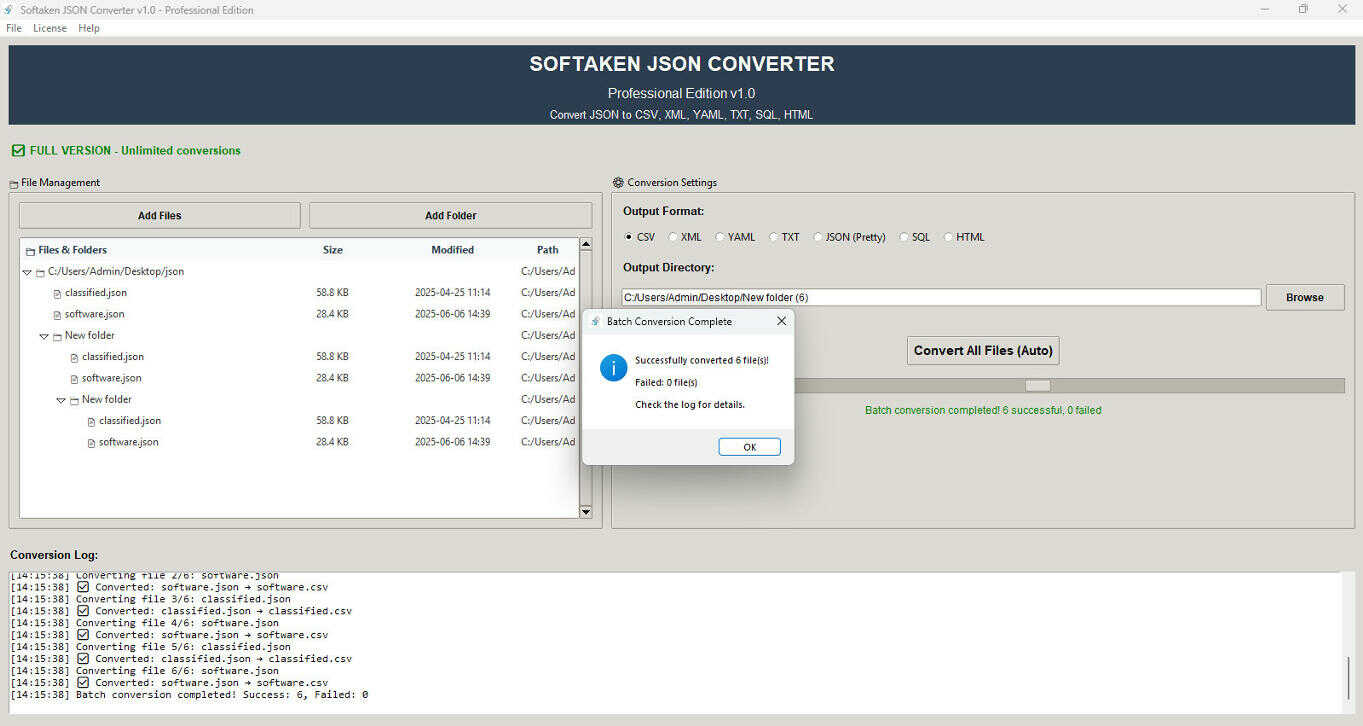Click OK in the Batch Conversion Complete dialog
The height and width of the screenshot is (726, 1363).
tap(749, 446)
